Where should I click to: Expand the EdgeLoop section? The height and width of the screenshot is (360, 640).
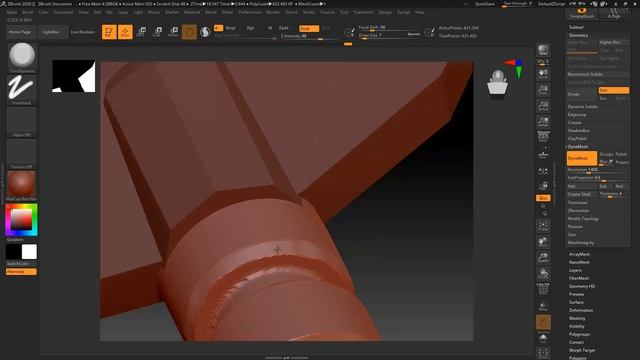[577, 115]
